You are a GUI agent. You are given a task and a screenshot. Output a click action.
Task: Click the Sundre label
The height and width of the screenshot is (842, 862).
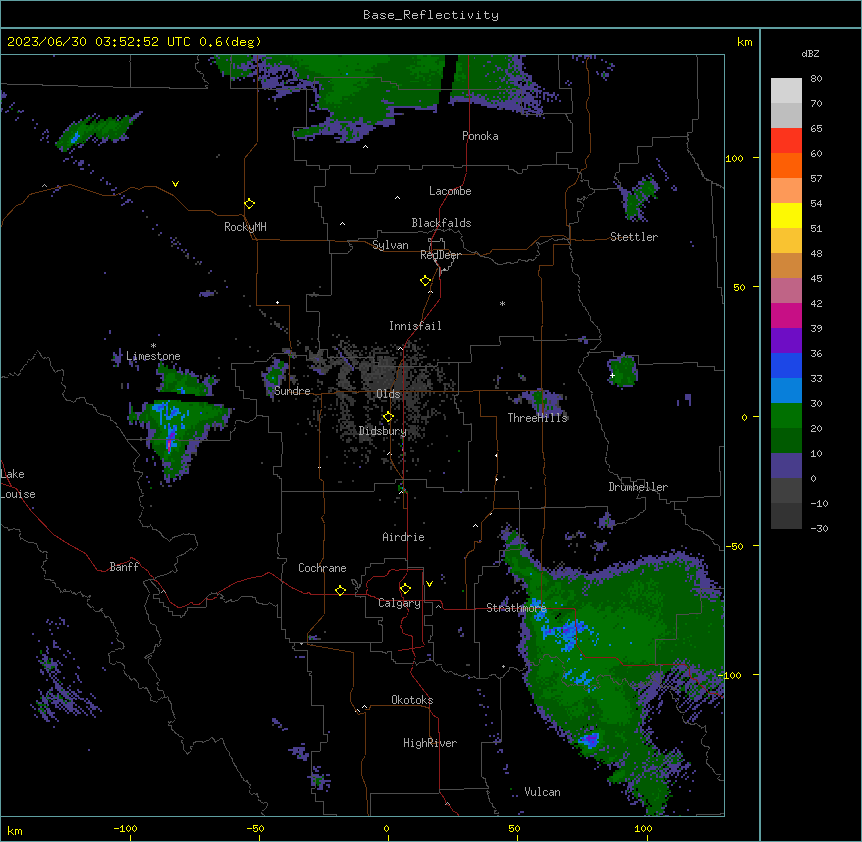(292, 391)
